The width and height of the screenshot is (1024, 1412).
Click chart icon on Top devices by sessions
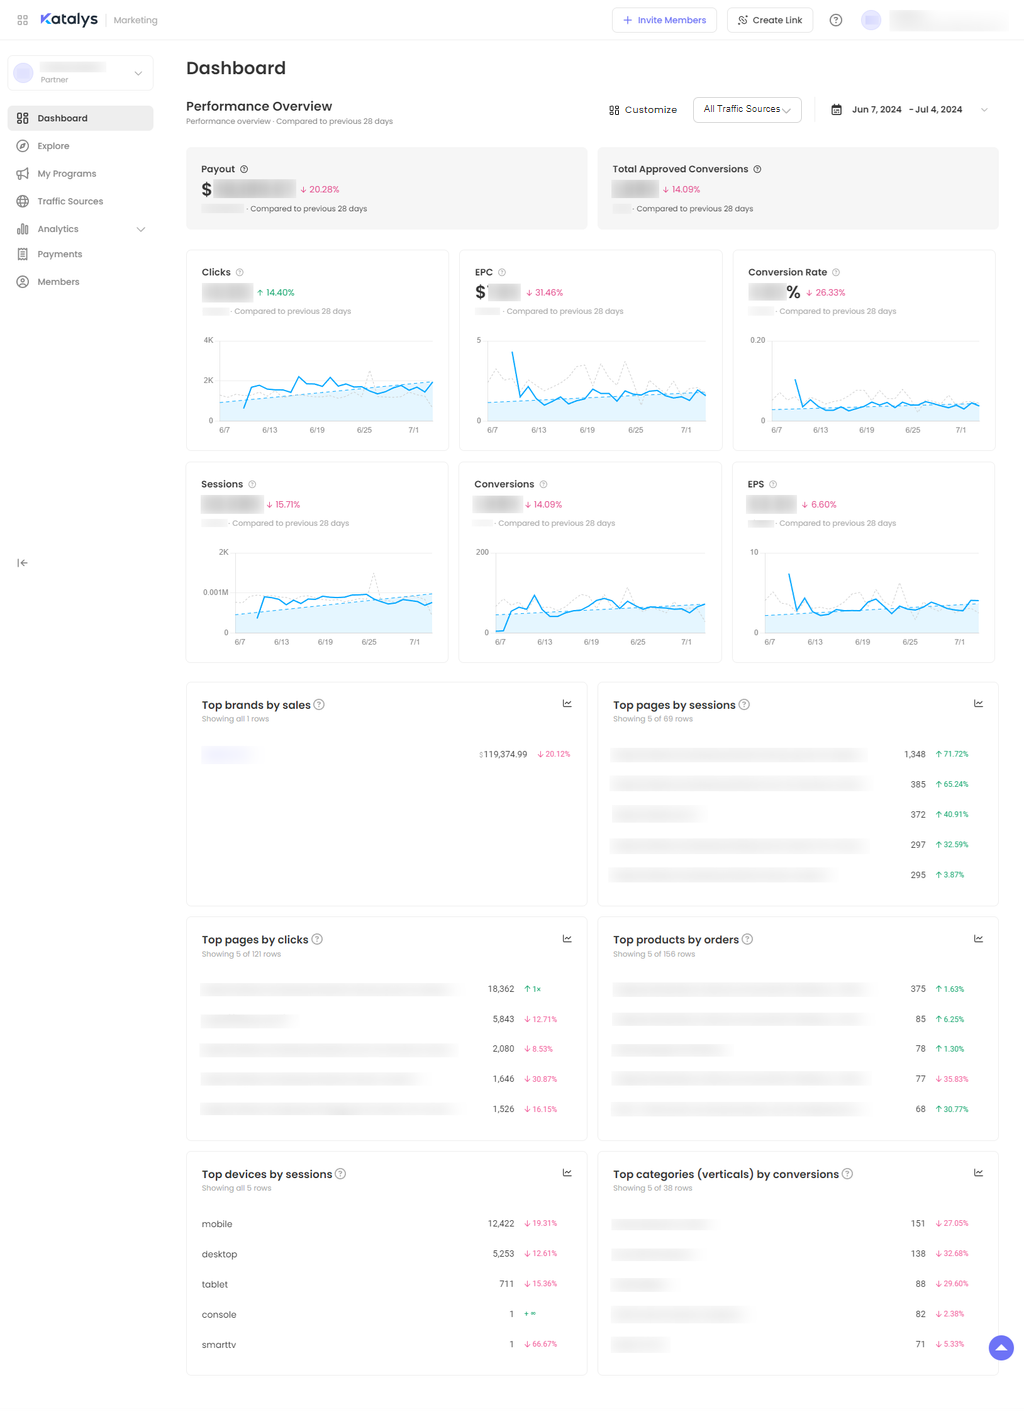[x=567, y=1173]
